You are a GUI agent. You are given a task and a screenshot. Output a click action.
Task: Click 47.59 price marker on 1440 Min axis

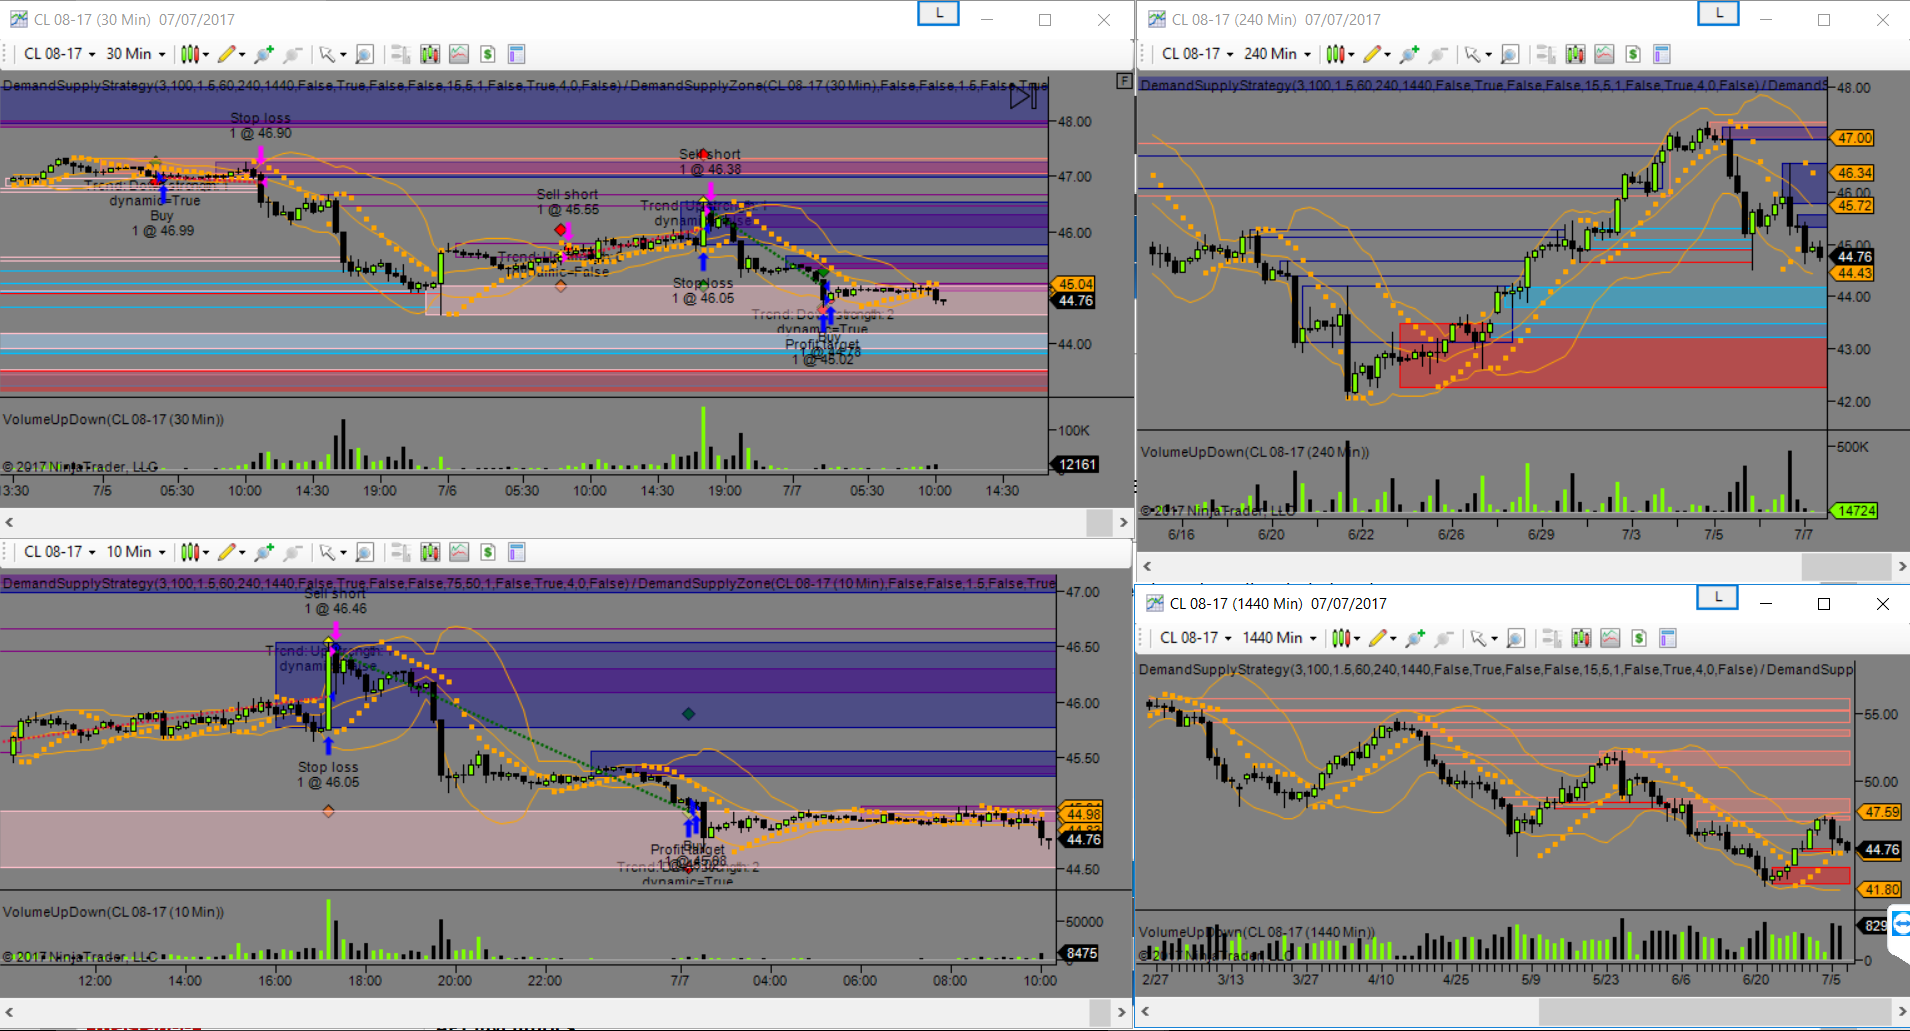[1881, 812]
